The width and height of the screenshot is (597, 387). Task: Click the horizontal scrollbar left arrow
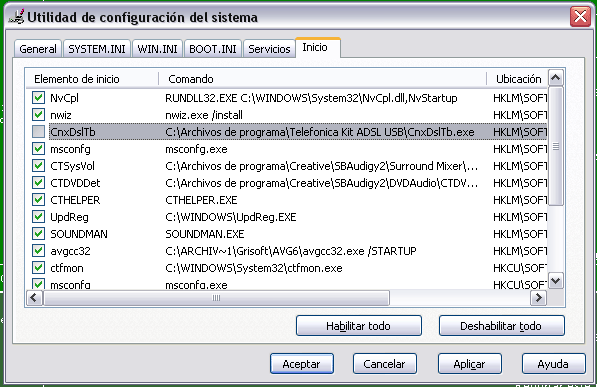[34, 297]
